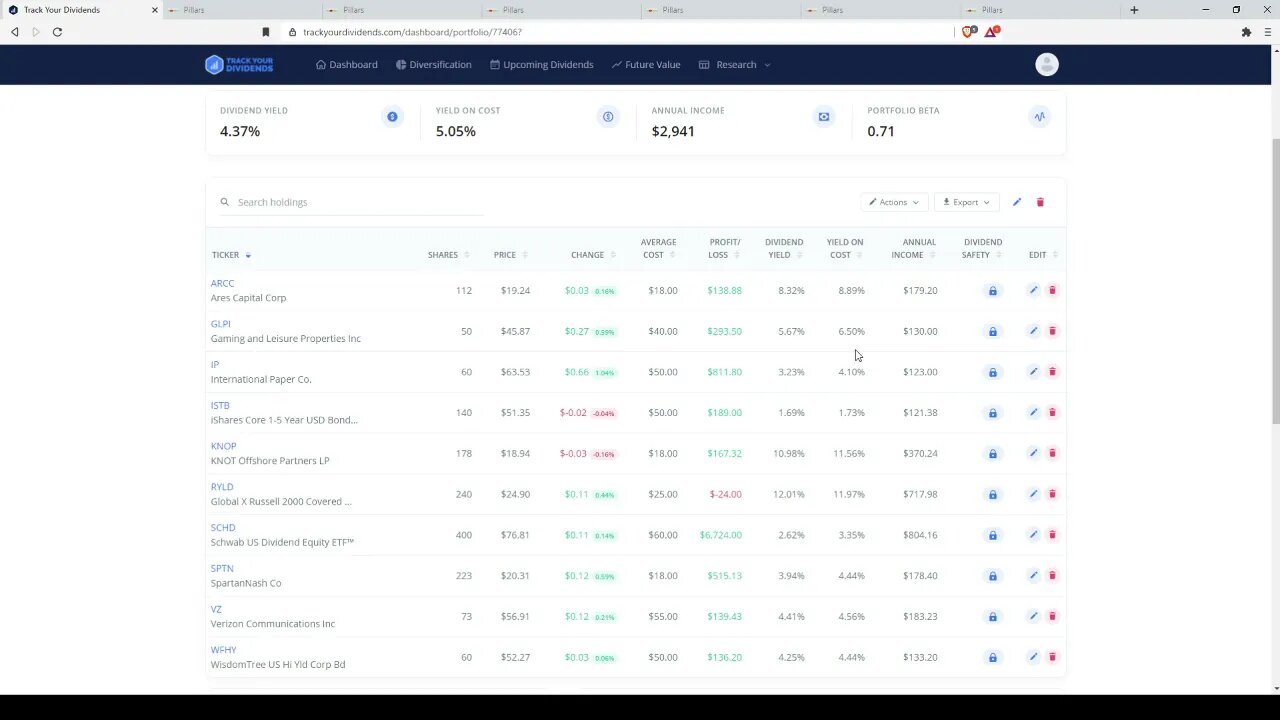Edit the RYLD holding pencil icon
Viewport: 1280px width, 720px height.
1033,494
